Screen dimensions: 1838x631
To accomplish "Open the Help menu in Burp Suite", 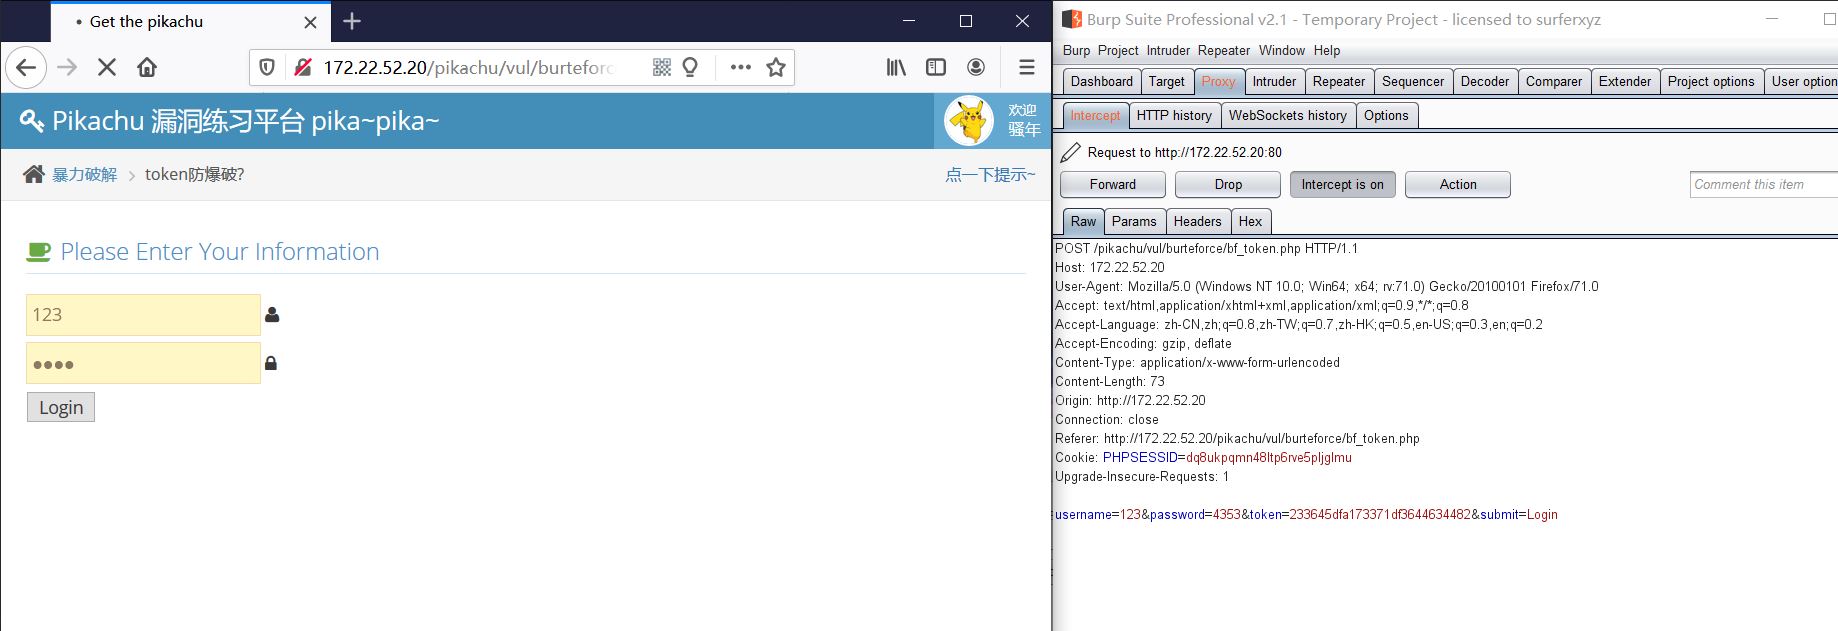I will pyautogui.click(x=1327, y=50).
